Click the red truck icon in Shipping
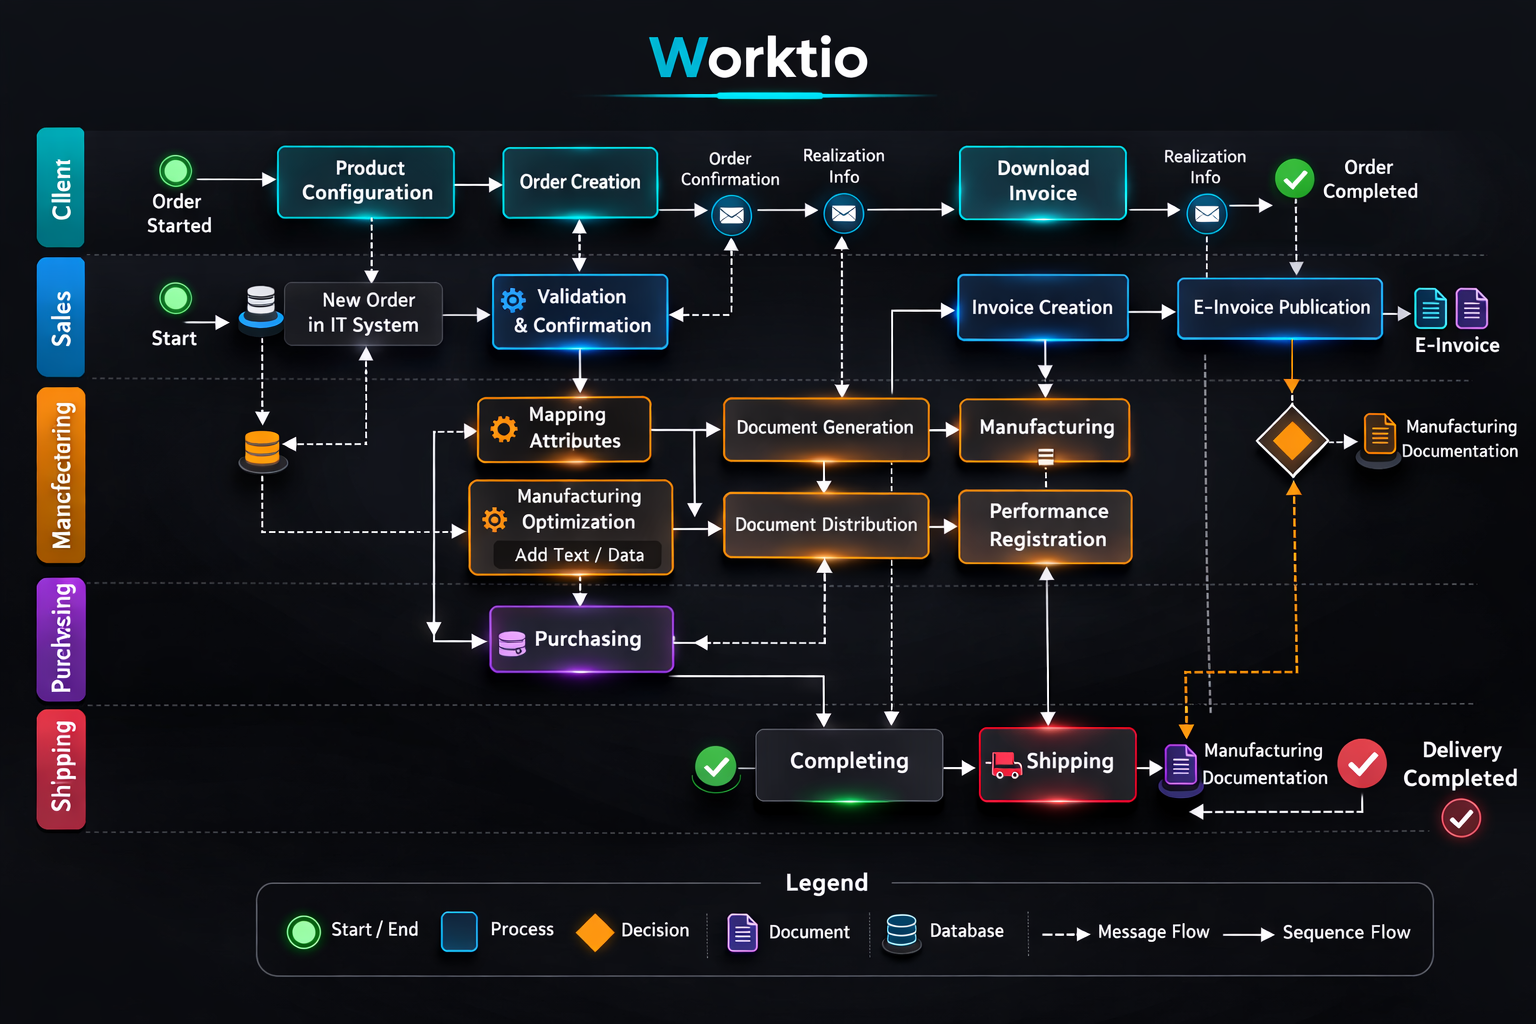1536x1024 pixels. (1004, 765)
